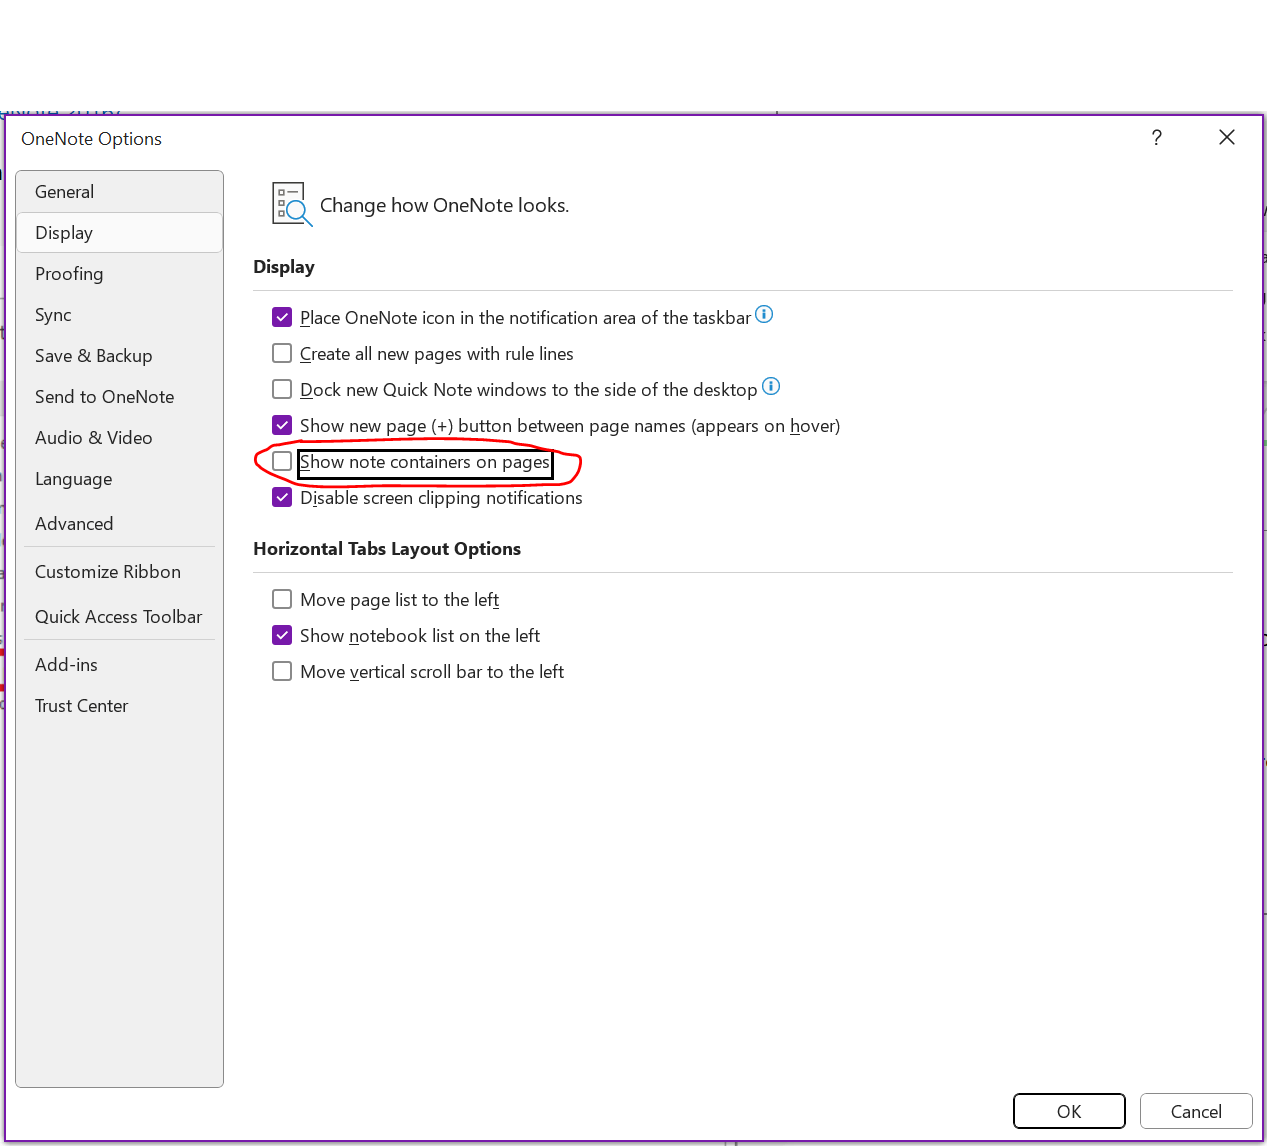Open the Sync settings category
1267x1146 pixels.
[x=119, y=315]
